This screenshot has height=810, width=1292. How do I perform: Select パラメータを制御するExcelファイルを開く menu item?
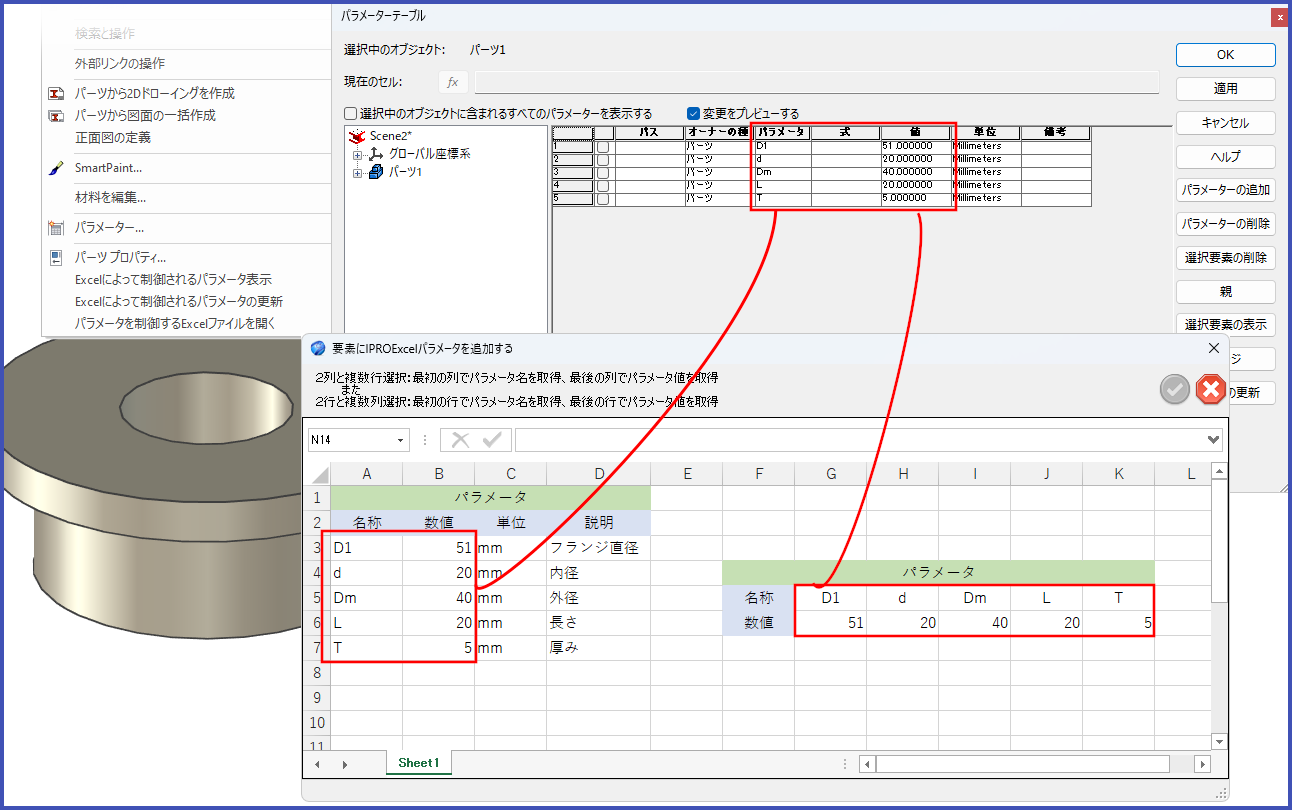[x=175, y=323]
